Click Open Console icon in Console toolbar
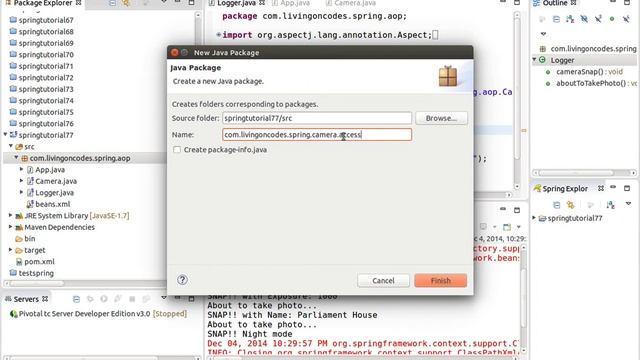Image resolution: width=640 pixels, height=360 pixels. pyautogui.click(x=507, y=227)
